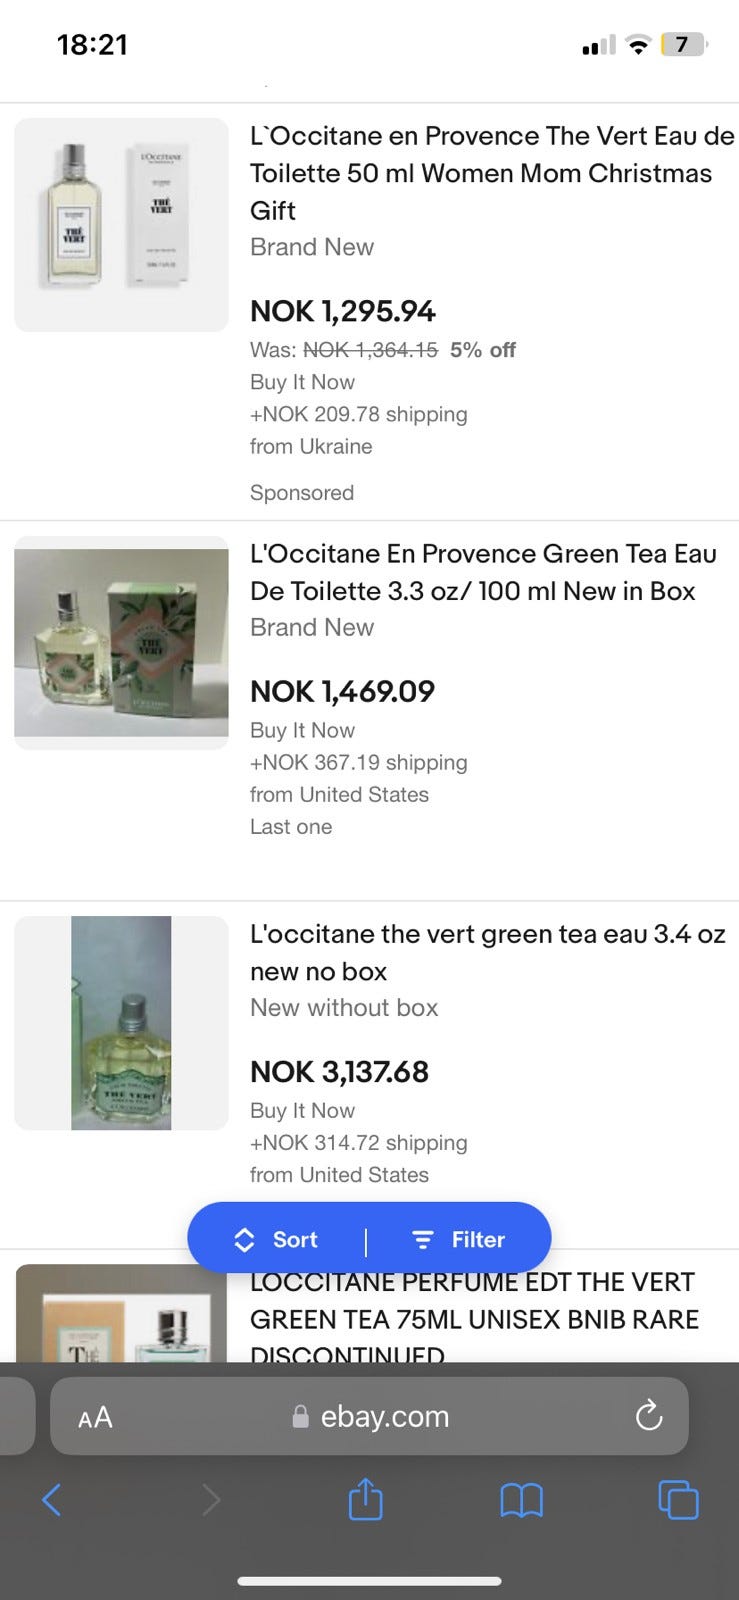Tap Safari forward arrow button
The image size is (739, 1600).
coord(210,1499)
